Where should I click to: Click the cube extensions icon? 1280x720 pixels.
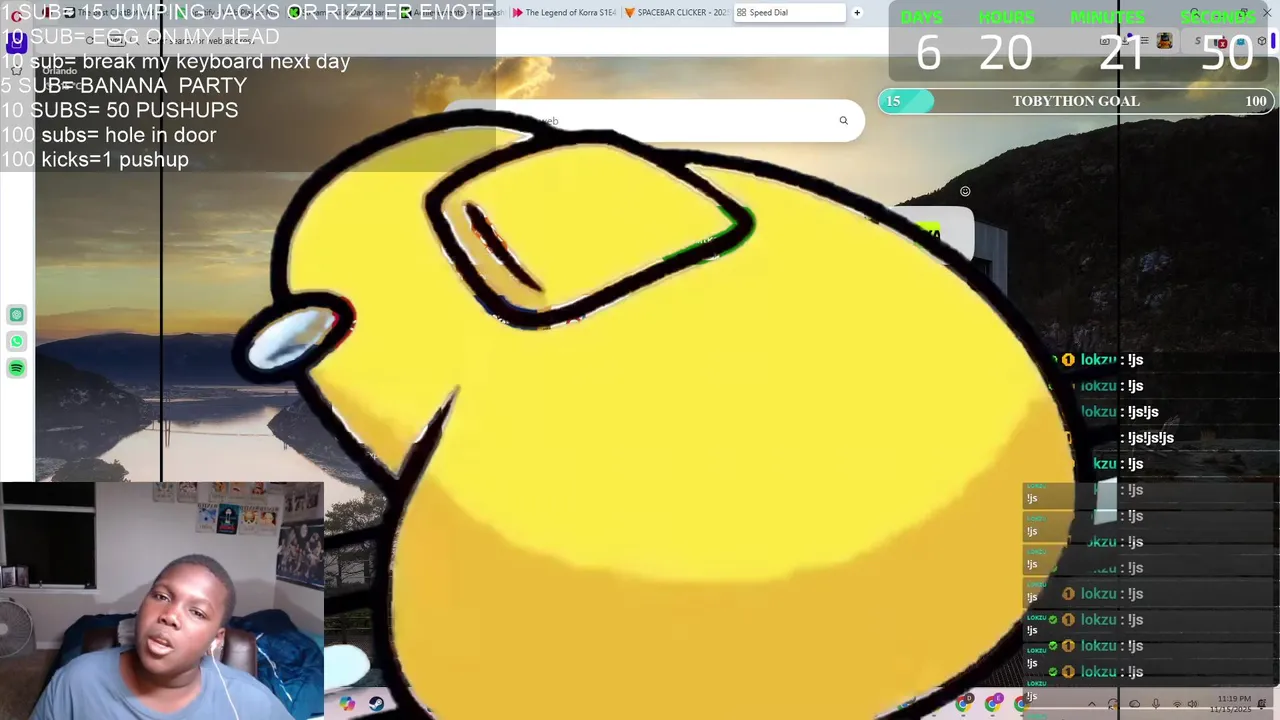point(1262,41)
